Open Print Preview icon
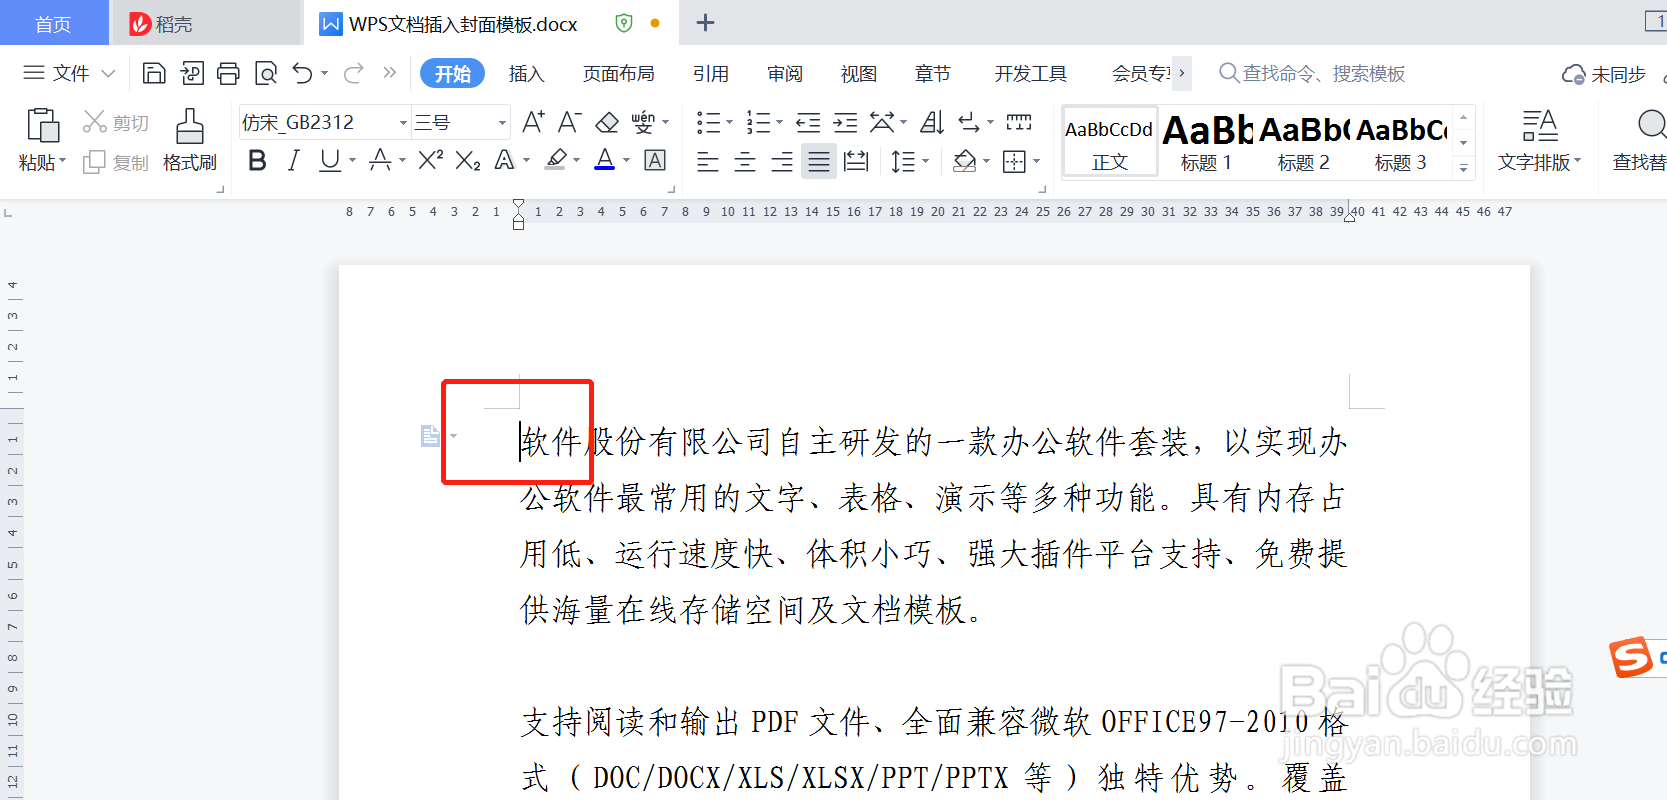The height and width of the screenshot is (800, 1667). pos(266,73)
